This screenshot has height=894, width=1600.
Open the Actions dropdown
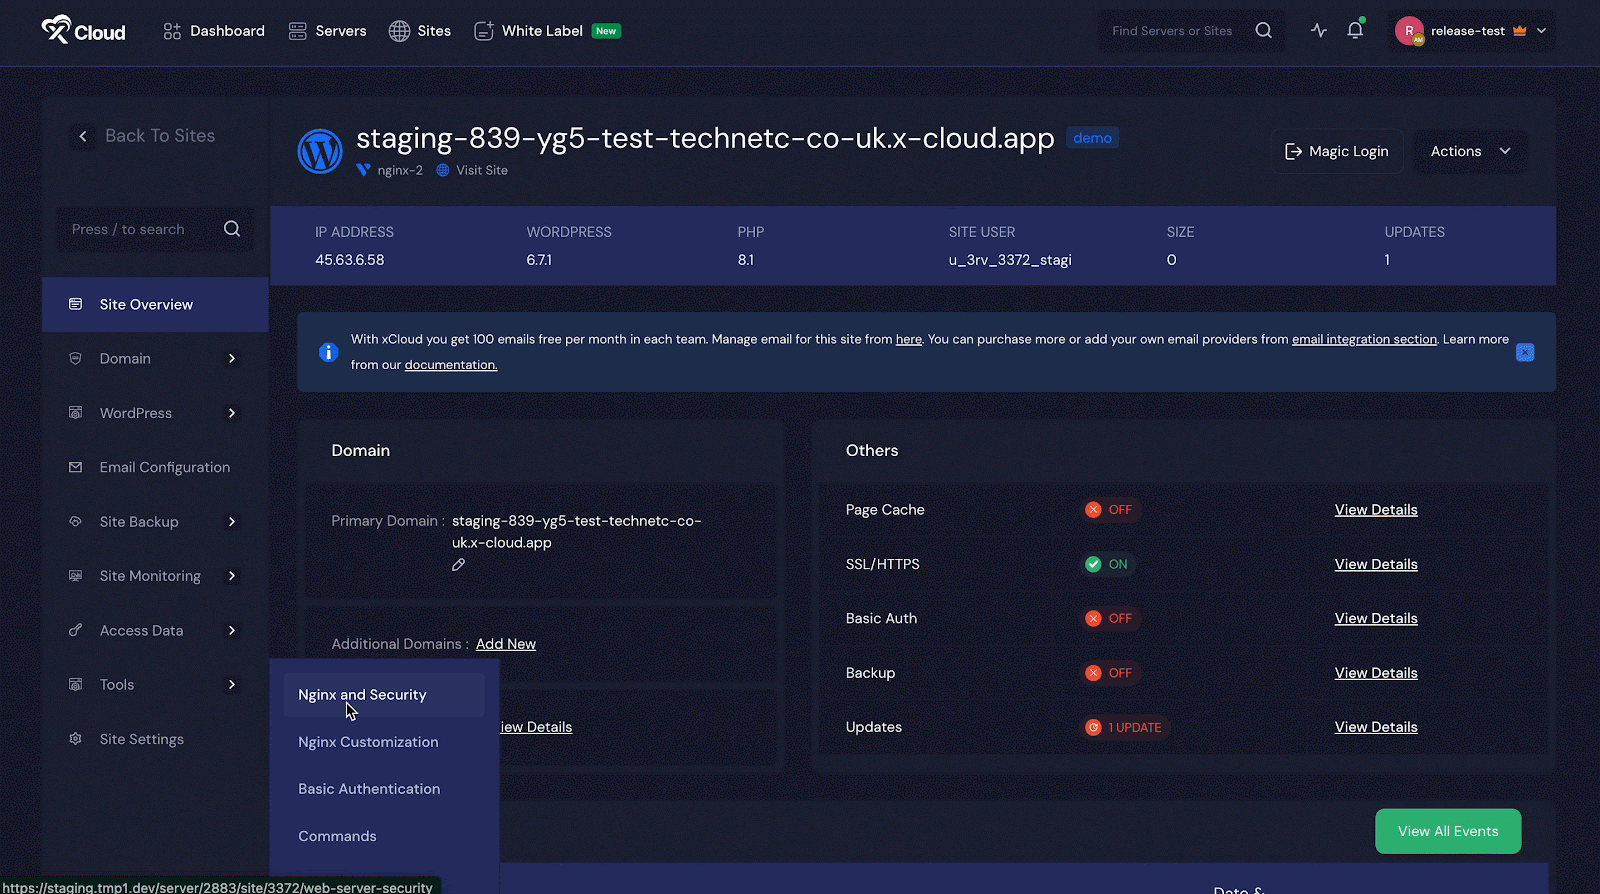1470,151
